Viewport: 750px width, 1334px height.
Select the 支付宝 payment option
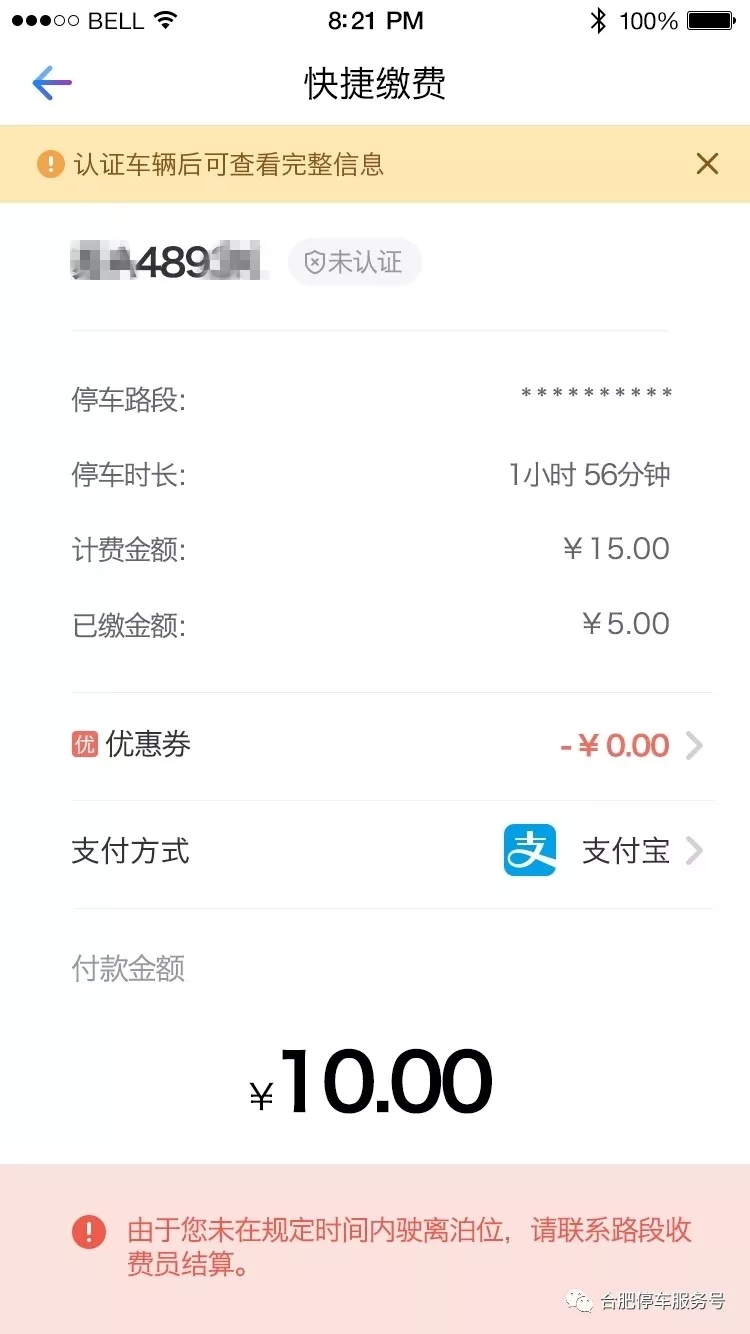tap(626, 851)
